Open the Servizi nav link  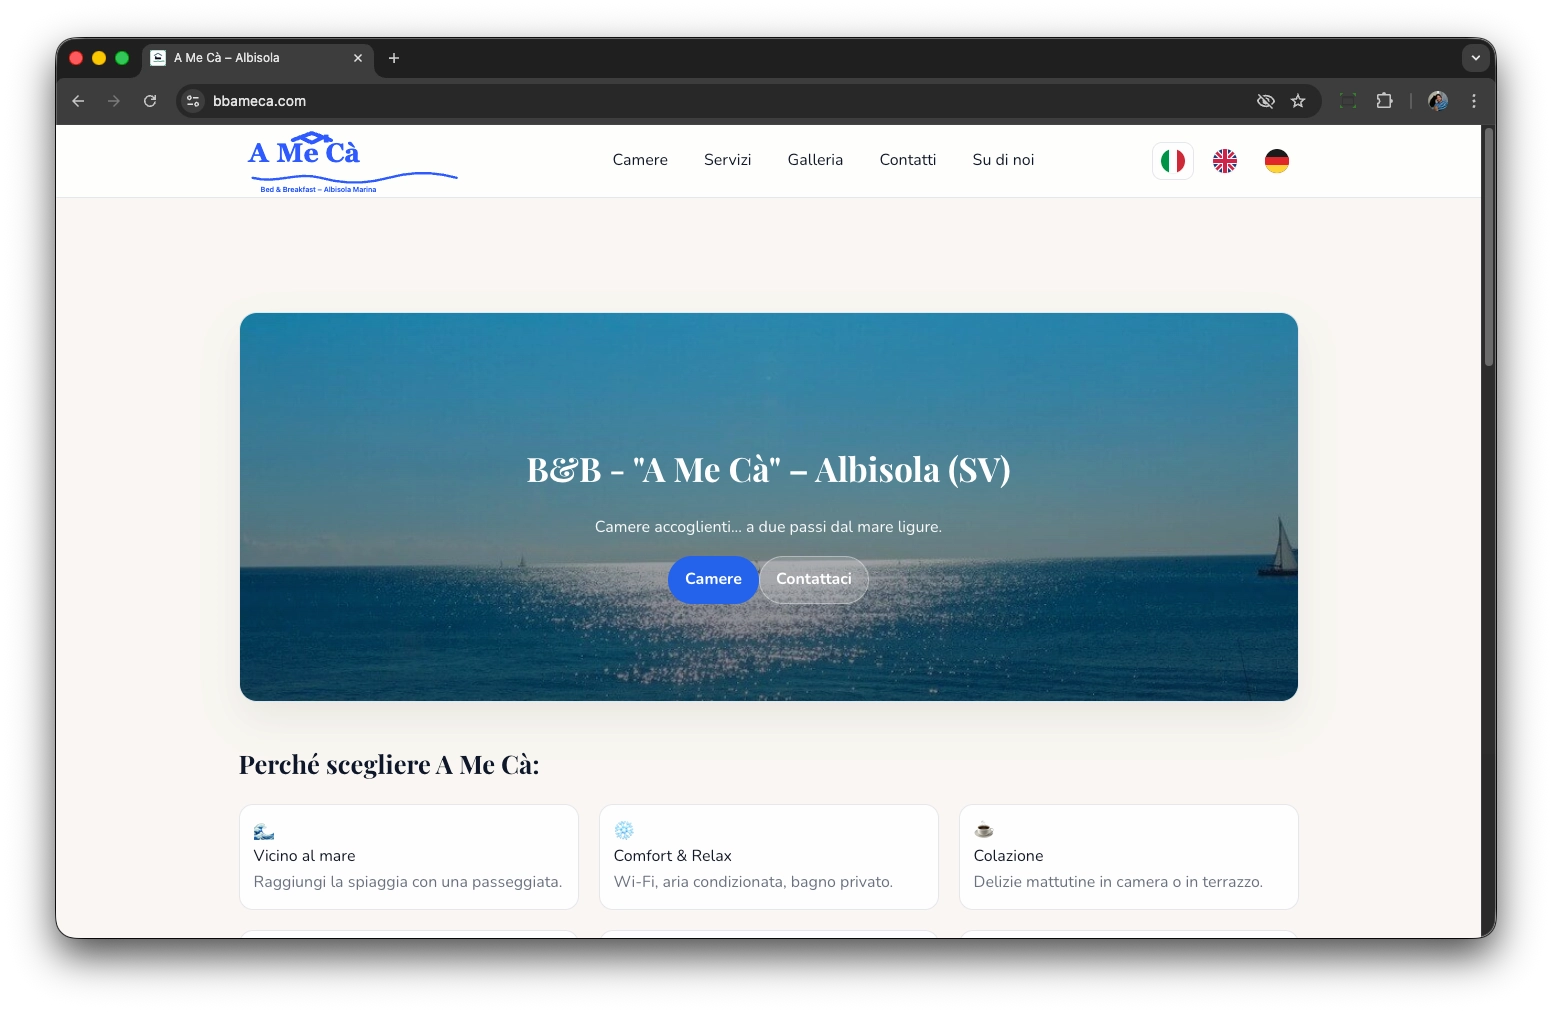click(x=727, y=160)
